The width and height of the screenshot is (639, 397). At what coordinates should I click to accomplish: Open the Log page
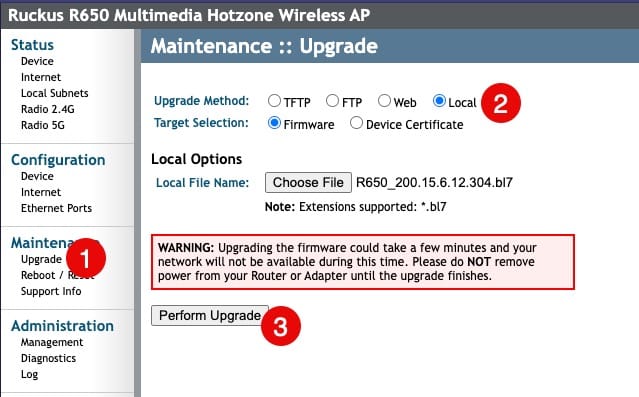(29, 375)
